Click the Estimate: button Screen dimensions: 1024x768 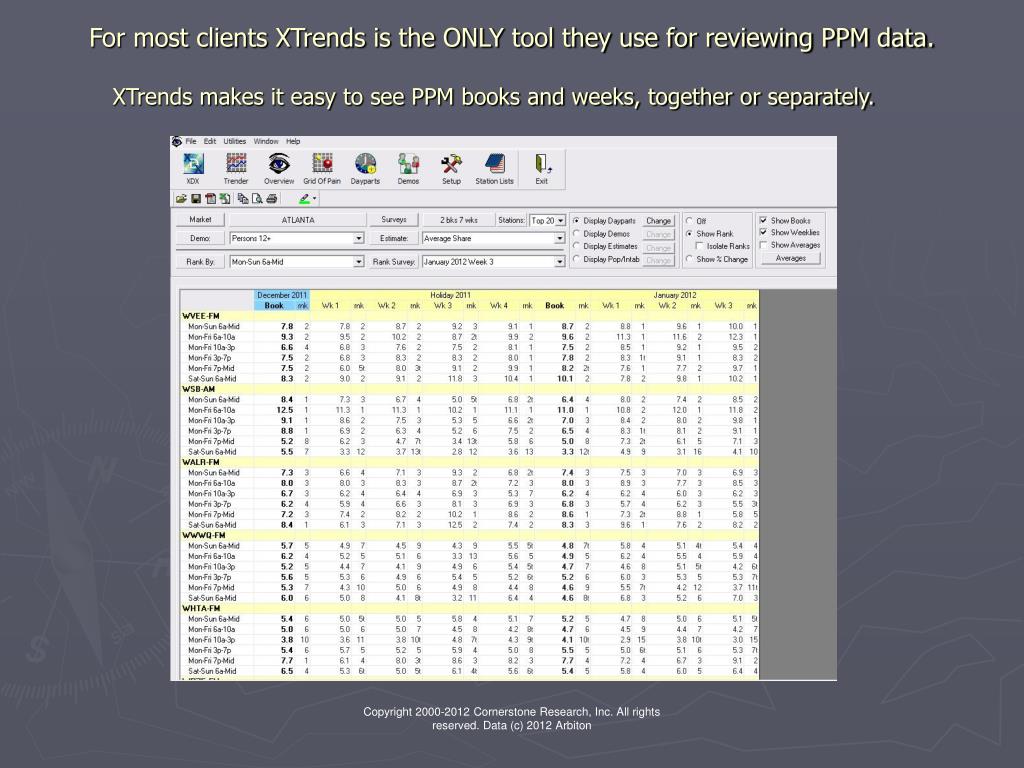(394, 238)
